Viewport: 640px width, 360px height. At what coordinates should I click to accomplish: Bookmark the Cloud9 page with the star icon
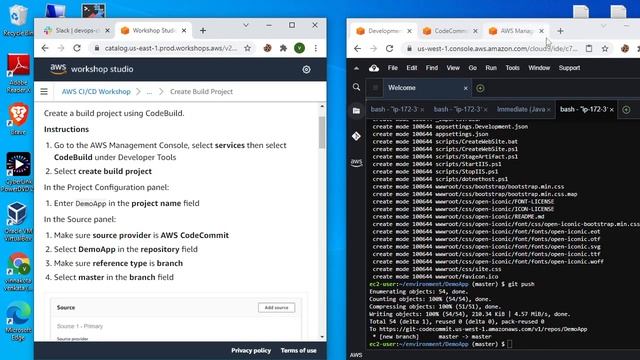[605, 49]
